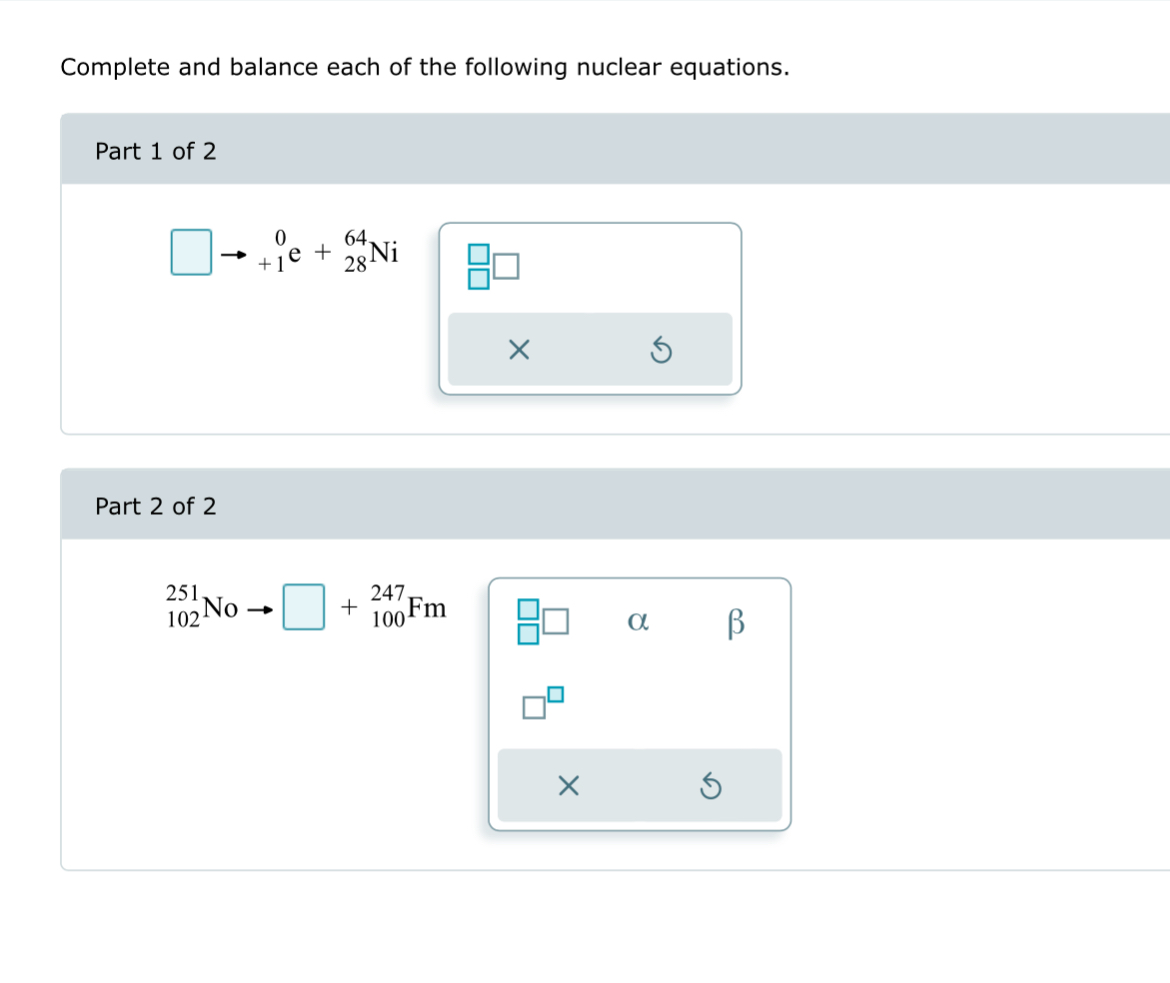This screenshot has height=983, width=1170.
Task: Click the undo arrow in Part 2 palette
Action: pos(711,786)
